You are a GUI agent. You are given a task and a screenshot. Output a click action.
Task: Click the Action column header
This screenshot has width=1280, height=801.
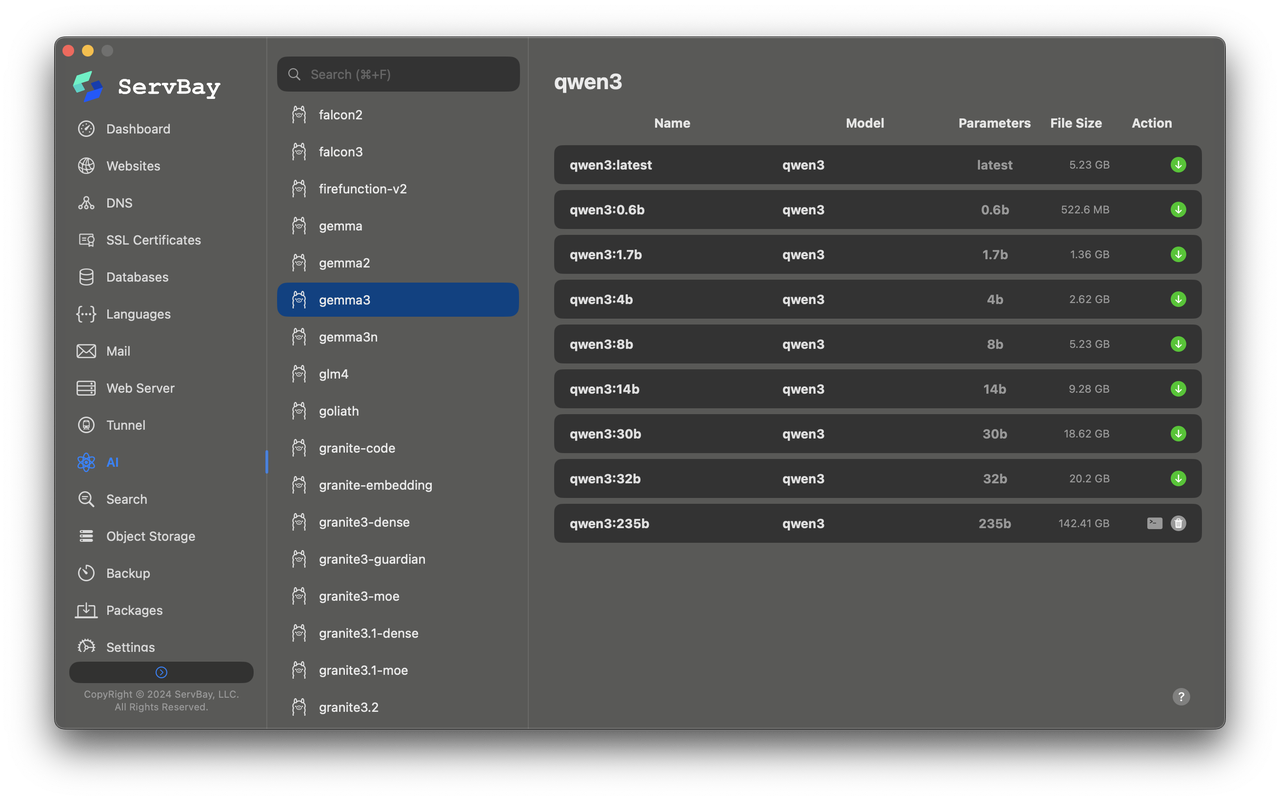[x=1152, y=123]
